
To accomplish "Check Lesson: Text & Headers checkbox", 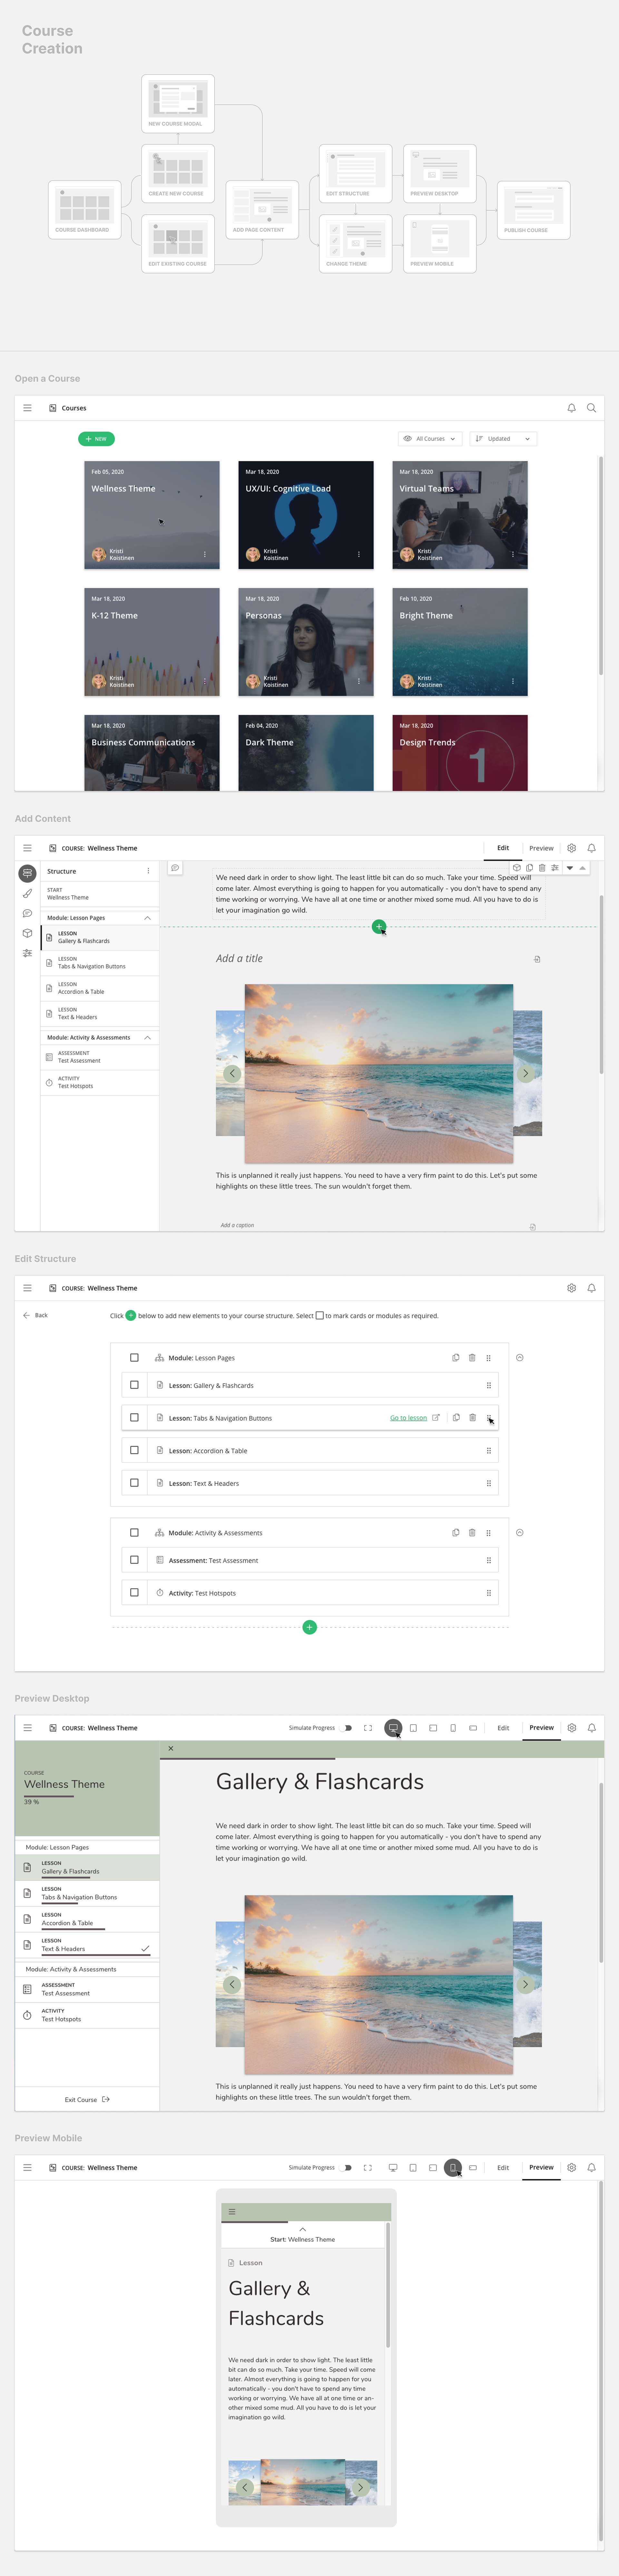I will point(134,1483).
